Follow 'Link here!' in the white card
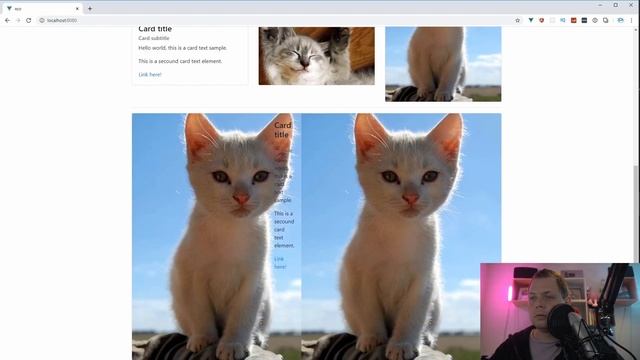Viewport: 640px width, 360px height. [150, 75]
